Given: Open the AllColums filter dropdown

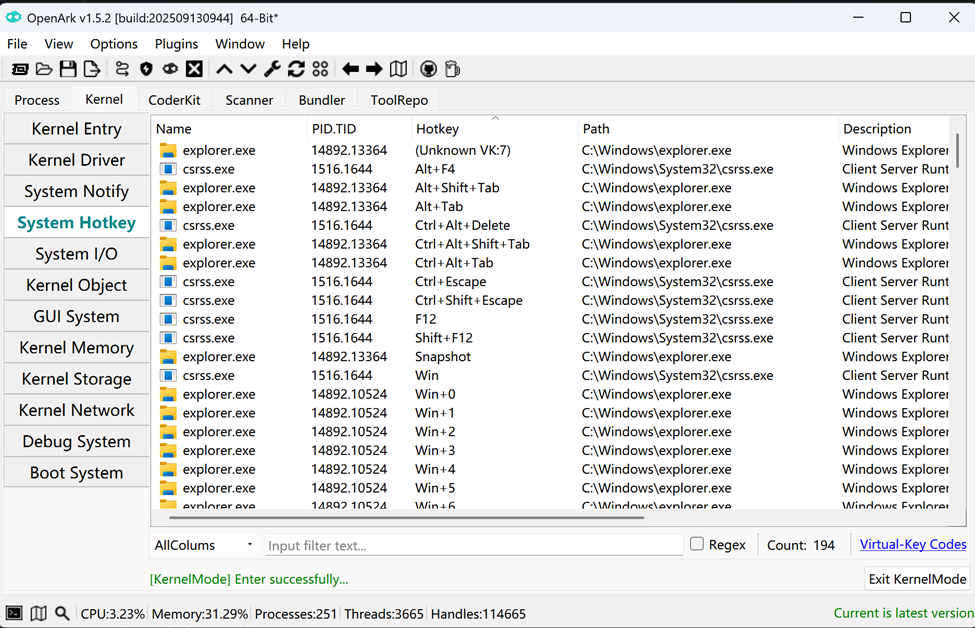Looking at the screenshot, I should (204, 545).
